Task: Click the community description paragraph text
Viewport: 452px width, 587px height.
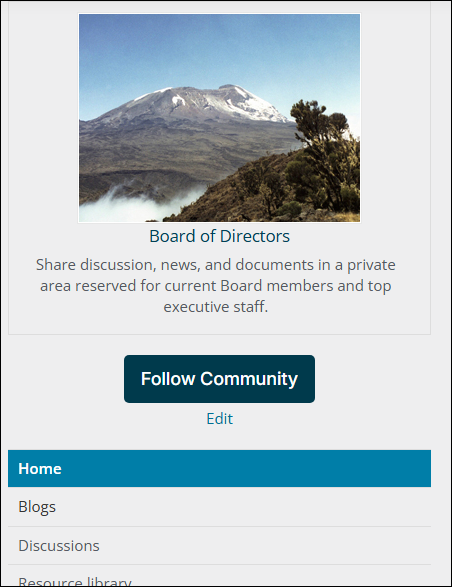Action: click(x=216, y=286)
